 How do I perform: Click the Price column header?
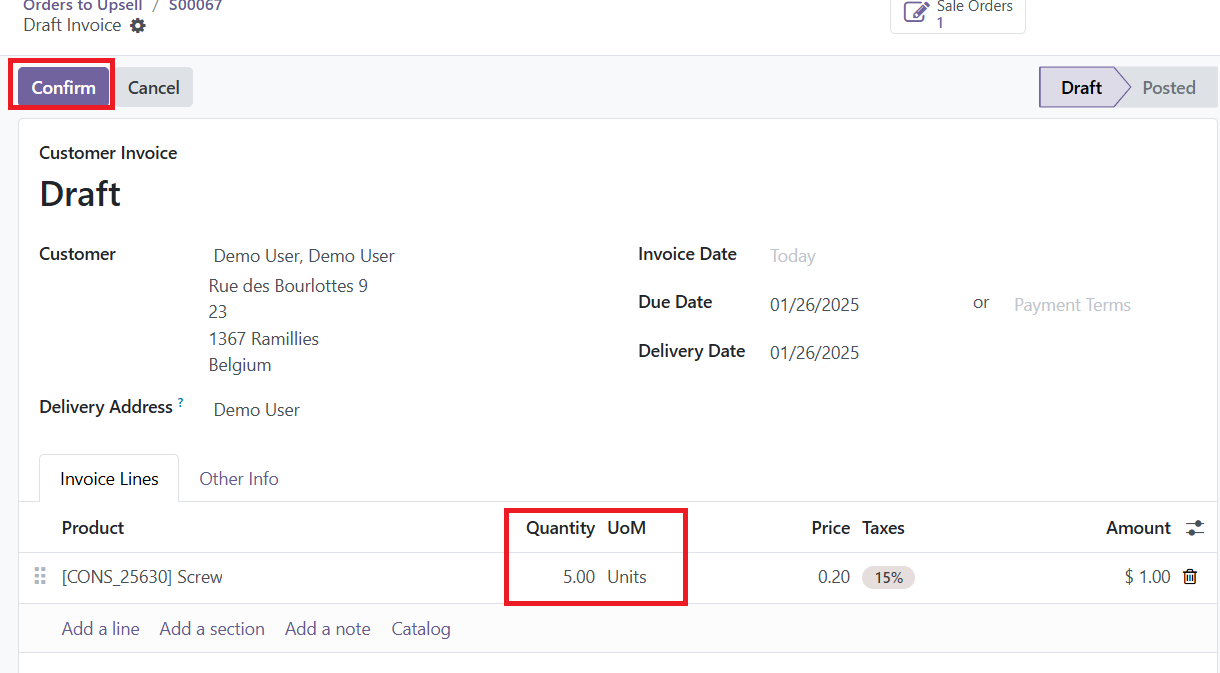tap(831, 528)
